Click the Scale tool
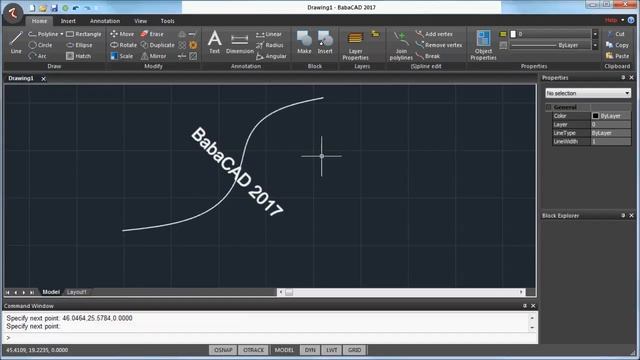Viewport: 640px width, 360px height. coord(122,56)
